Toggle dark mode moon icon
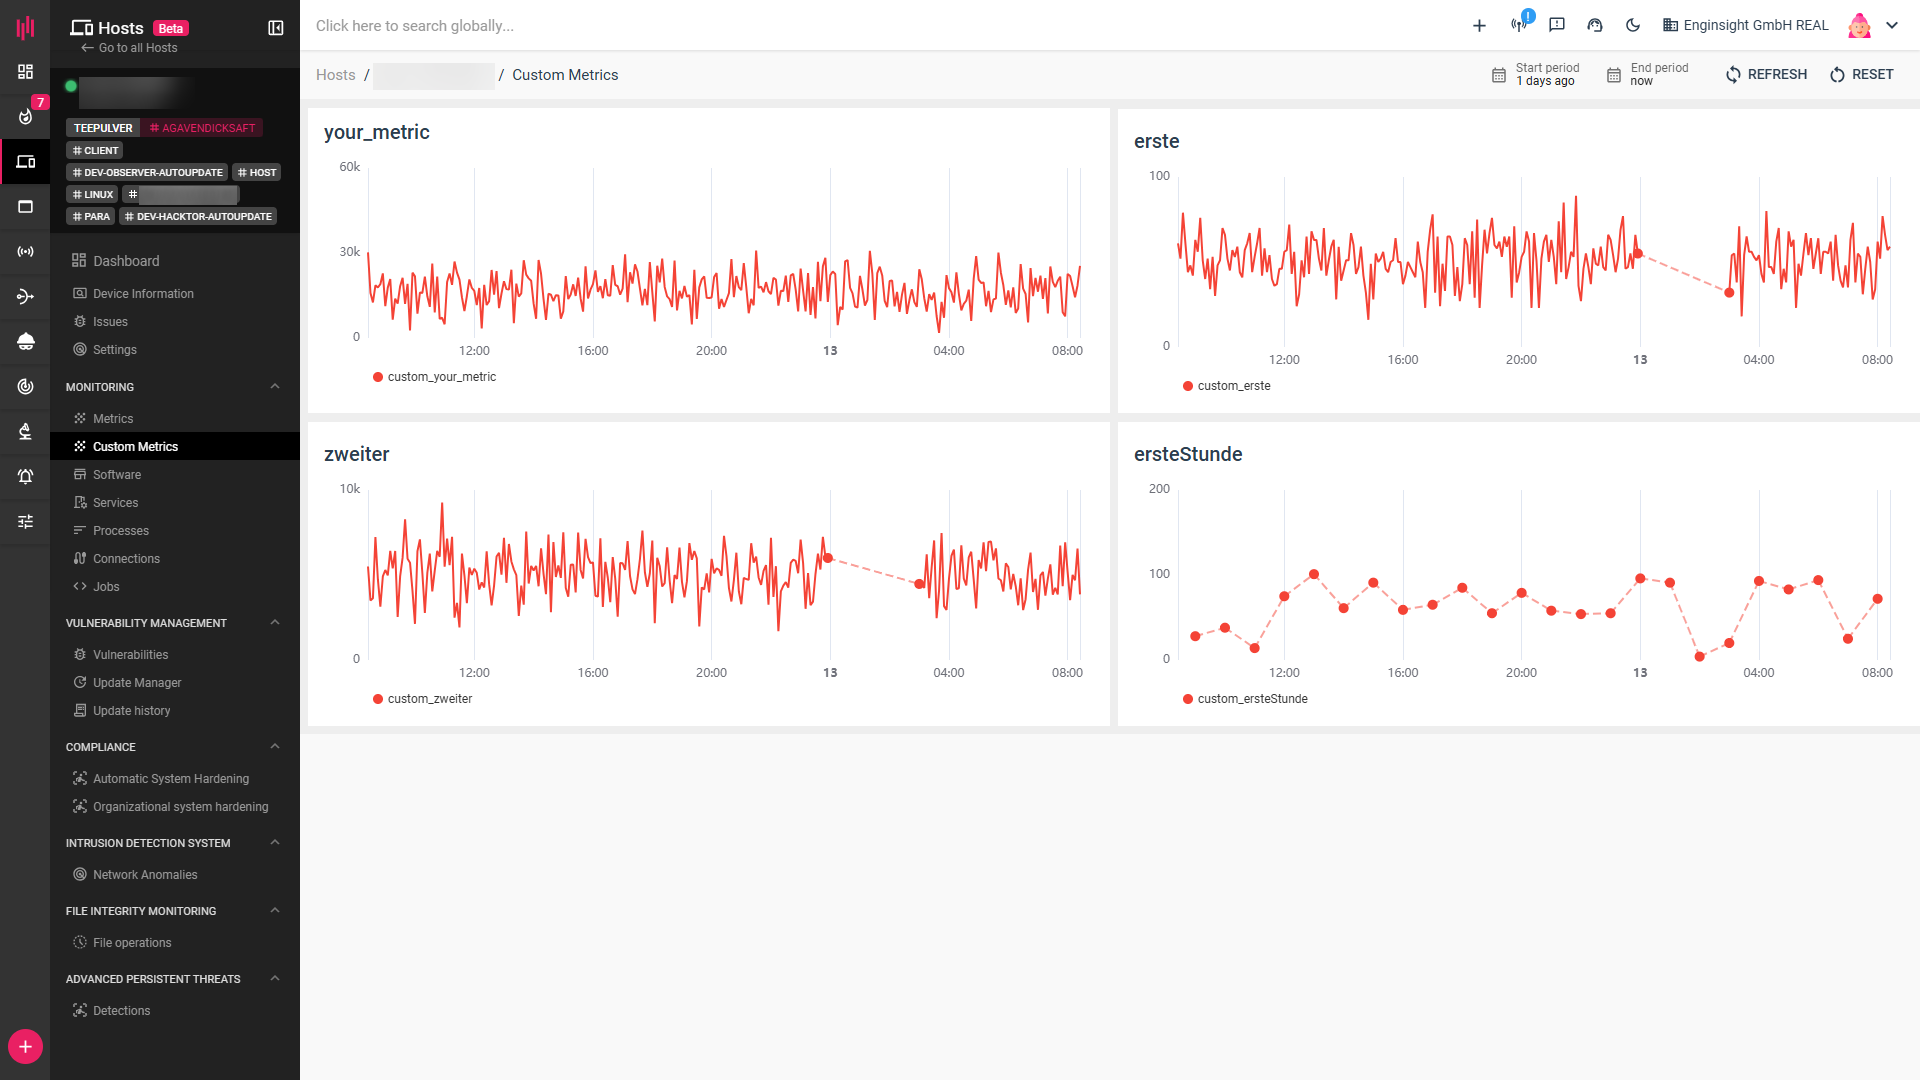The height and width of the screenshot is (1080, 1920). pyautogui.click(x=1633, y=25)
